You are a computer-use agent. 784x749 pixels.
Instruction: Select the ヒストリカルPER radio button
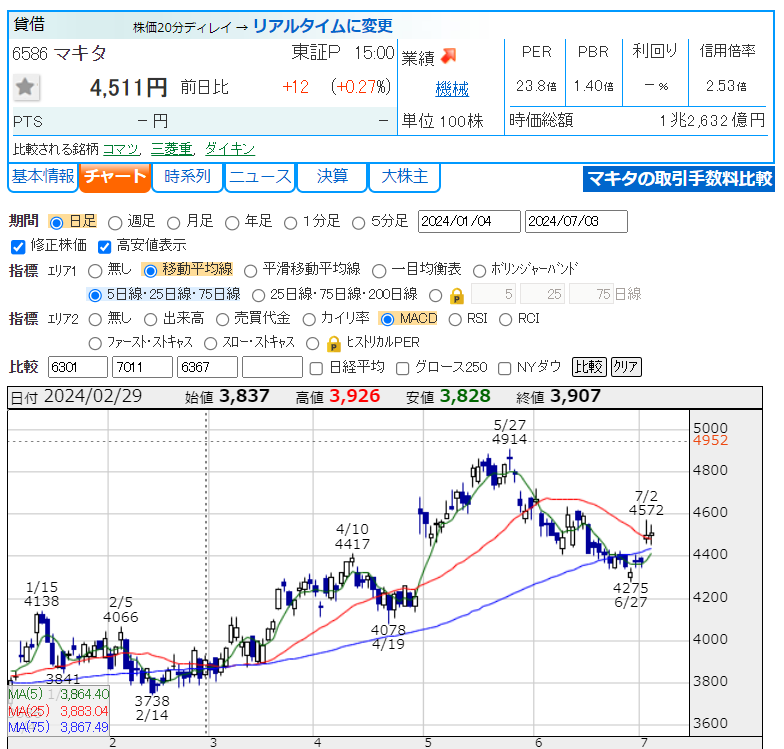coord(312,344)
